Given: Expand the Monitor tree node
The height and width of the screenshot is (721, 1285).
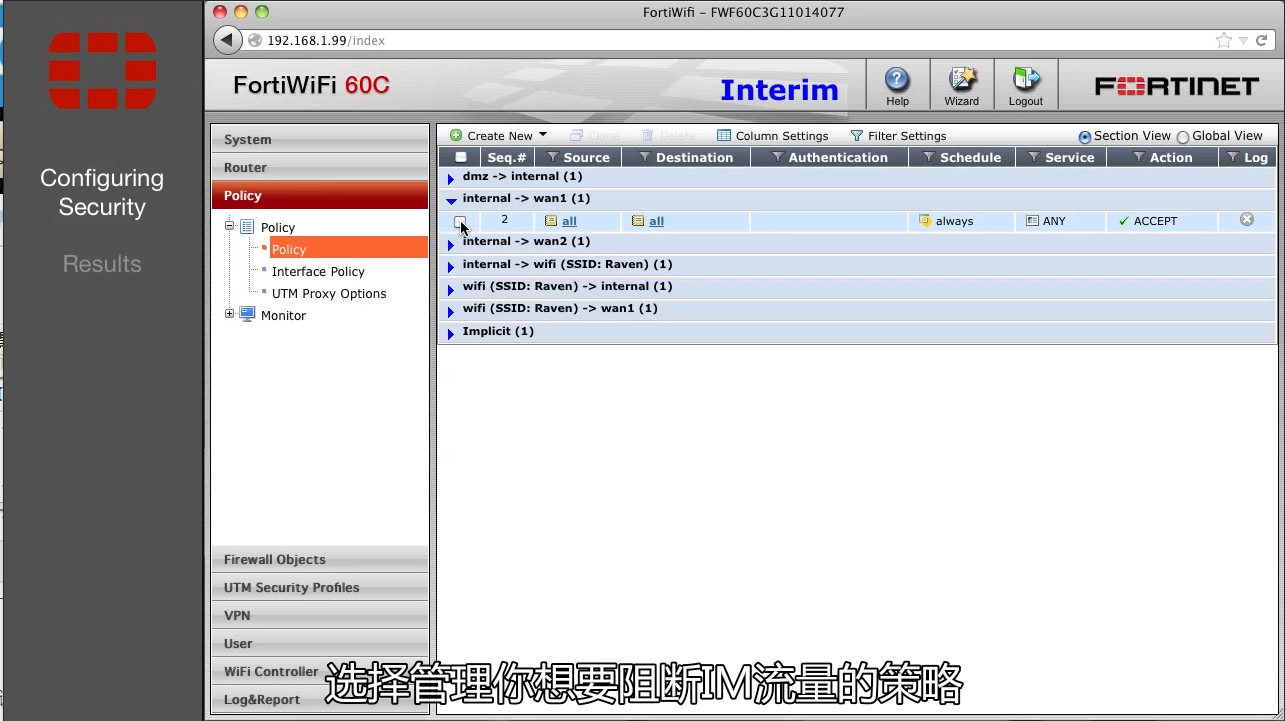Looking at the screenshot, I should tap(229, 314).
